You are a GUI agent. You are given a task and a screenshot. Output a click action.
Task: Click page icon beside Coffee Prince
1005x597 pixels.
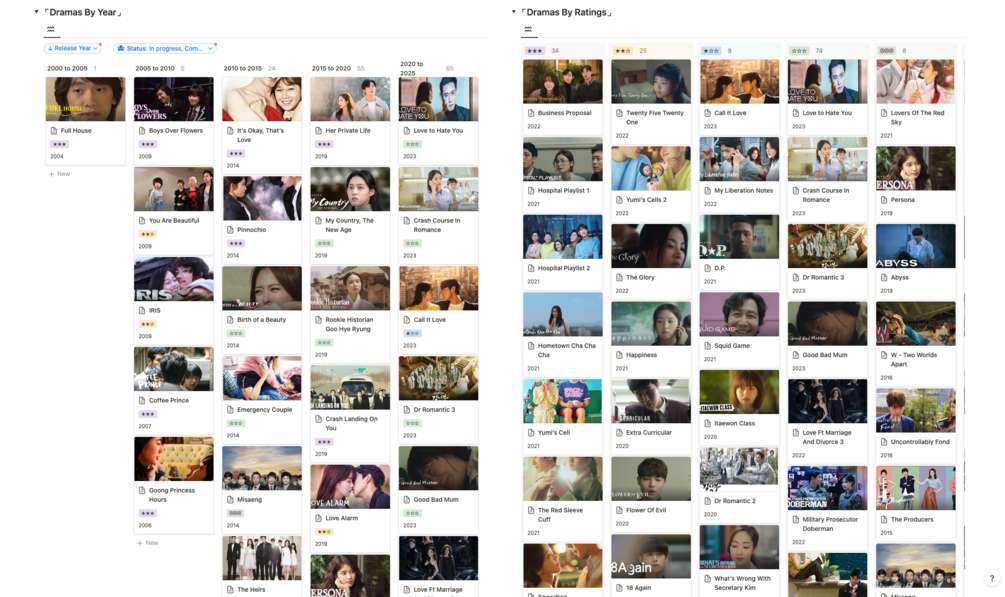(x=142, y=400)
